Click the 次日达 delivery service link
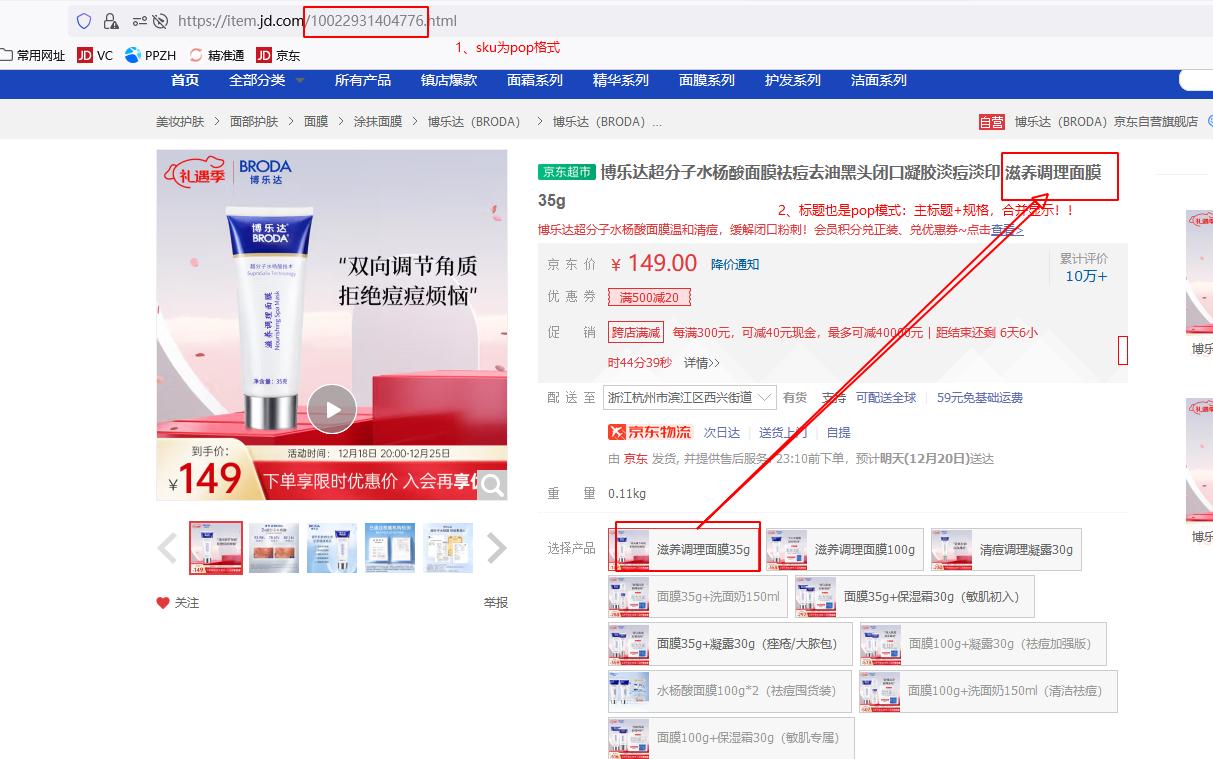Viewport: 1213px width, 759px height. pyautogui.click(x=722, y=432)
